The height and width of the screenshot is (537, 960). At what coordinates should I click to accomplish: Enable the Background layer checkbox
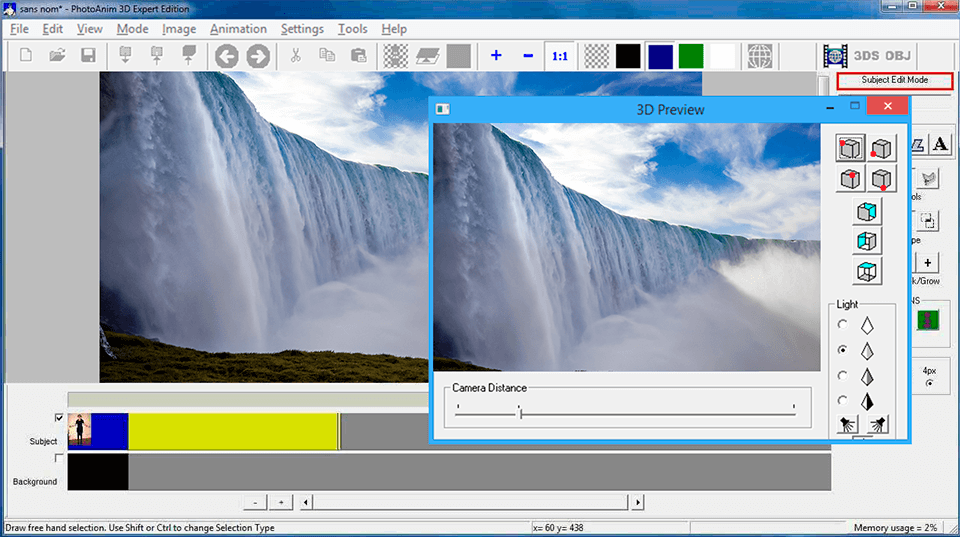click(59, 458)
